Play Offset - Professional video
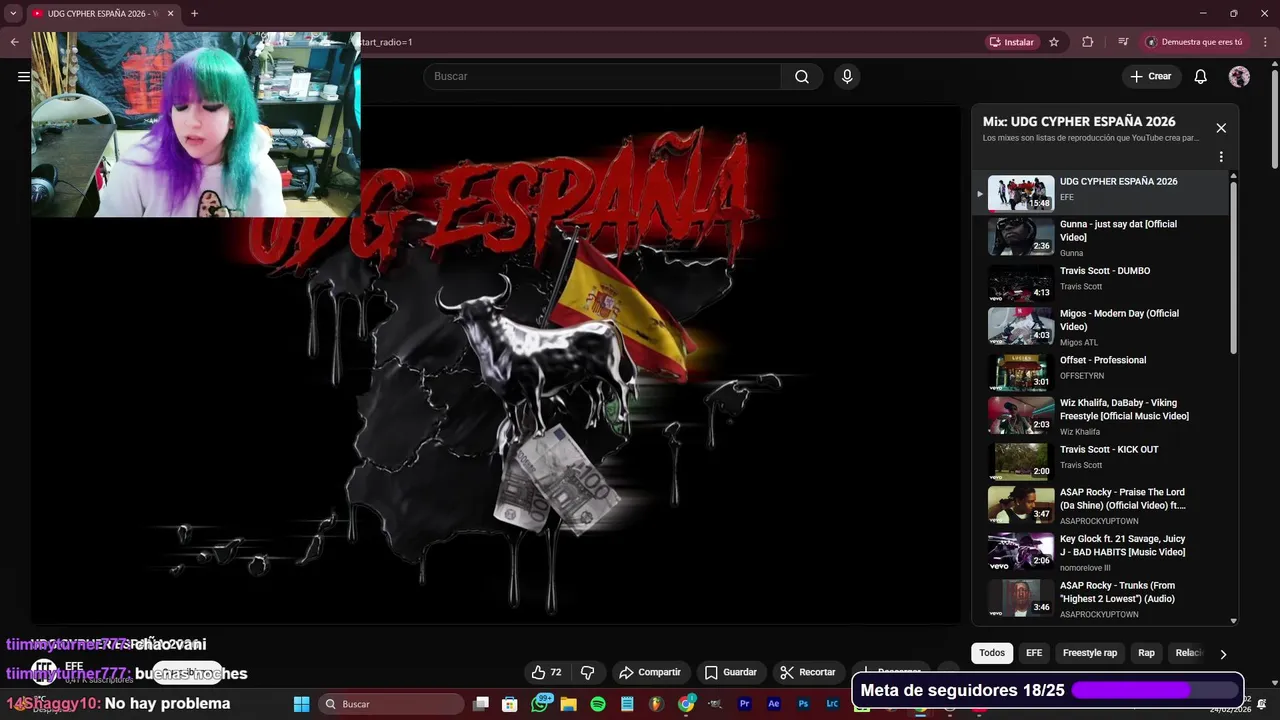 [x=1099, y=372]
